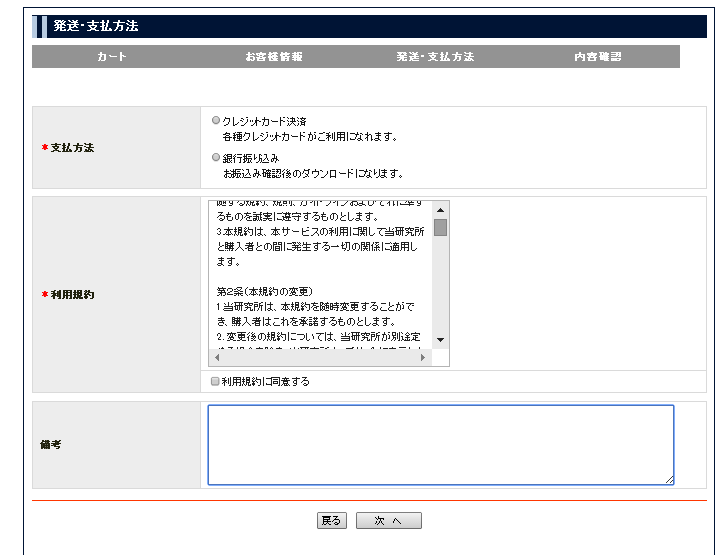Select クレジットカード決済 radio button
This screenshot has width=727, height=555.
tap(216, 120)
